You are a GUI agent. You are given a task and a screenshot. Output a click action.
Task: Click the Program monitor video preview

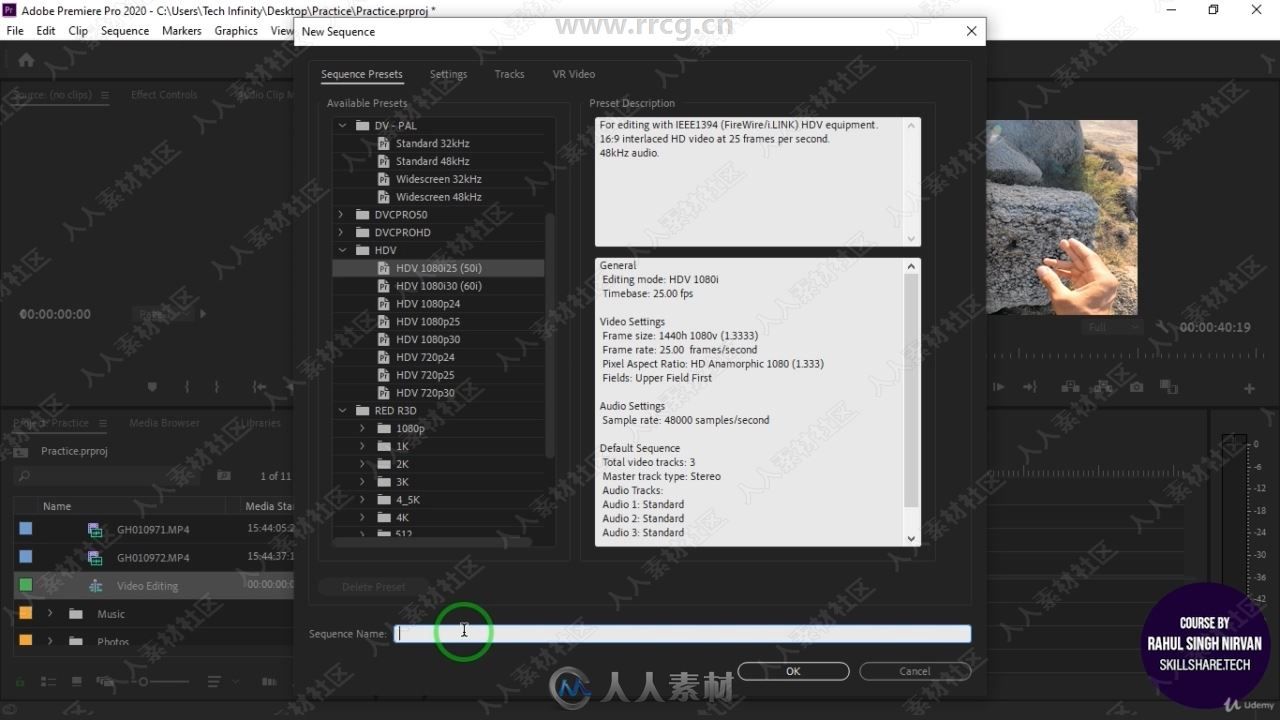(x=1061, y=217)
